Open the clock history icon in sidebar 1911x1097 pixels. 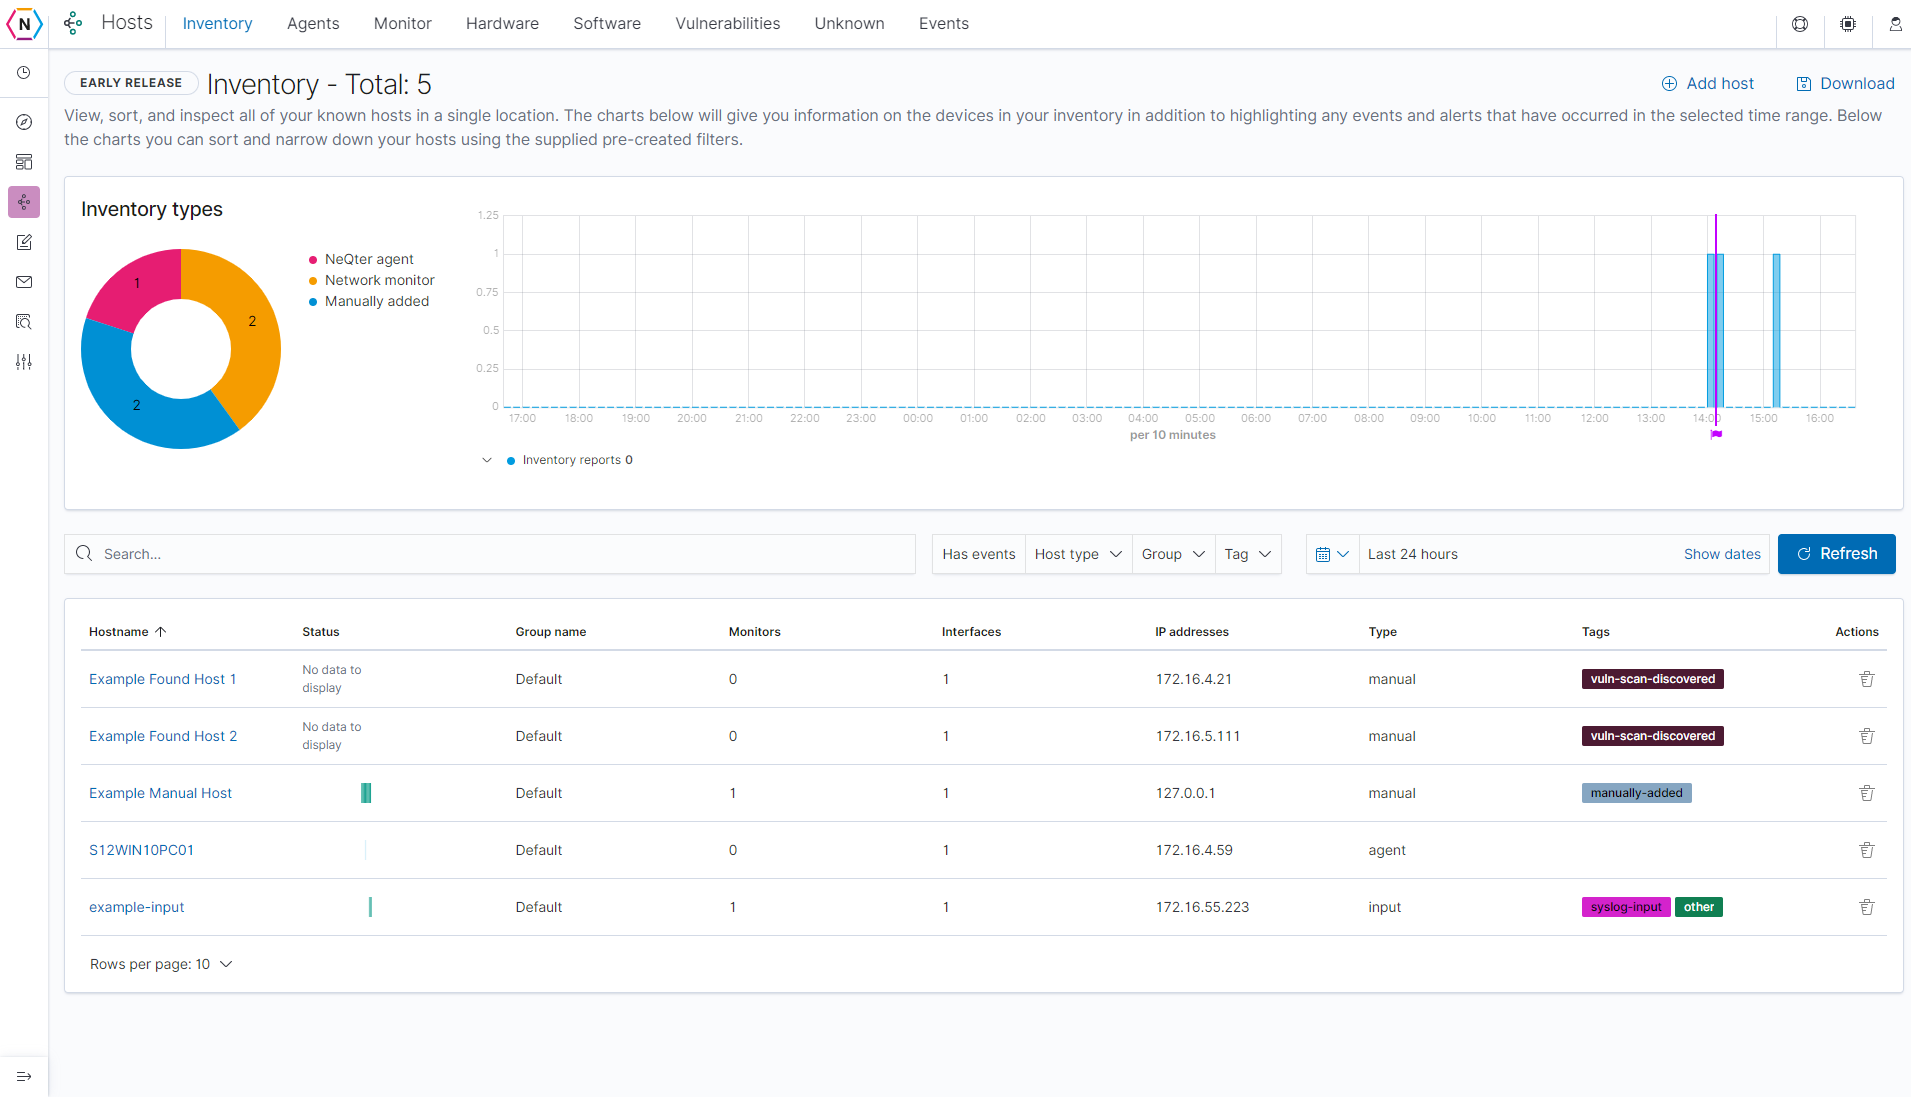24,73
